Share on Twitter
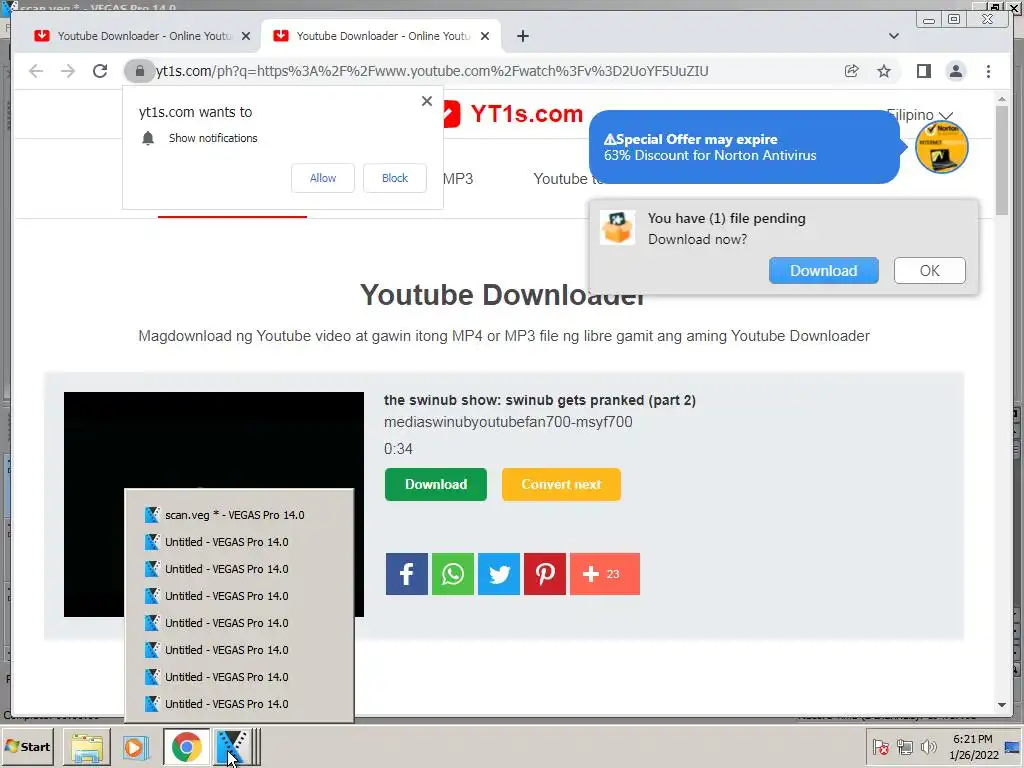This screenshot has width=1024, height=768. (x=499, y=574)
